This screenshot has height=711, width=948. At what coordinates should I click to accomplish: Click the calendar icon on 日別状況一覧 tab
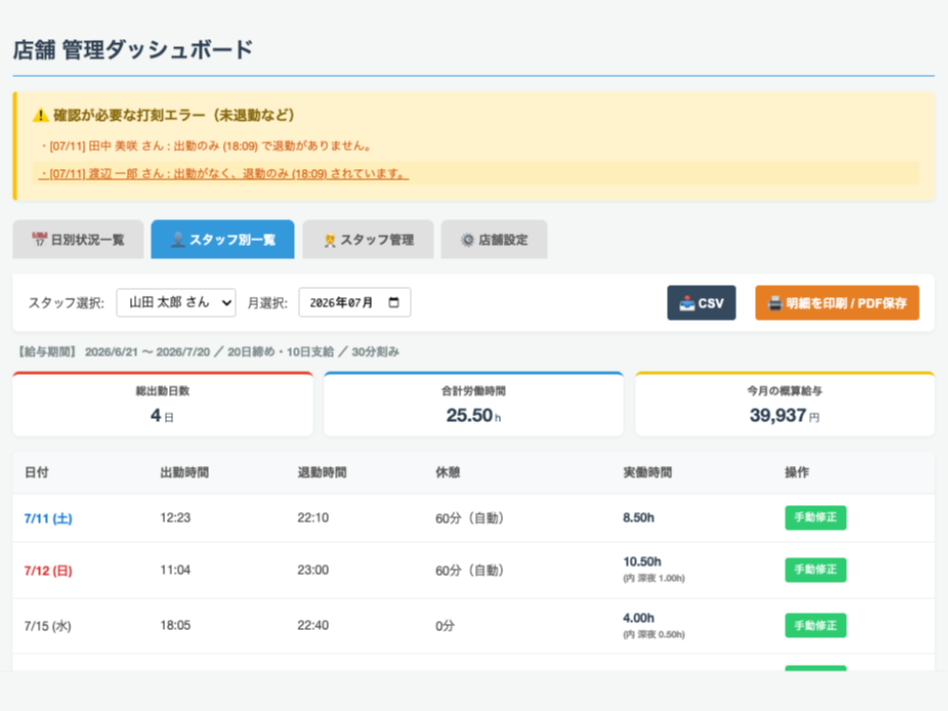39,239
